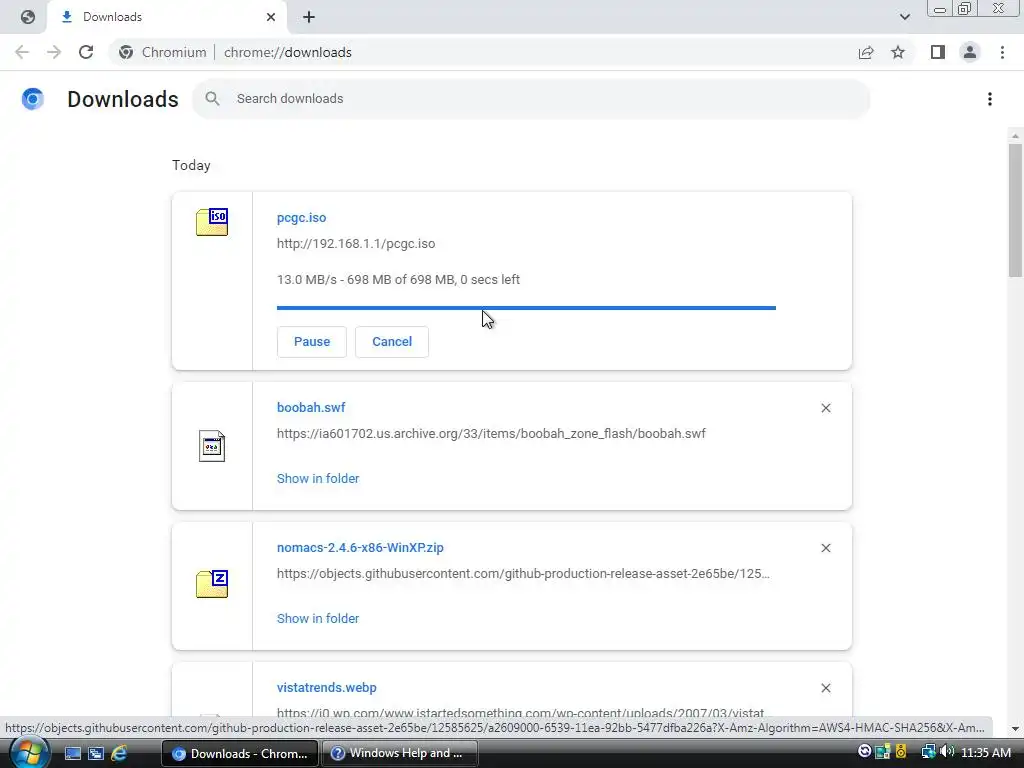Click the first round system tray icon
This screenshot has height=768, width=1024.
865,752
